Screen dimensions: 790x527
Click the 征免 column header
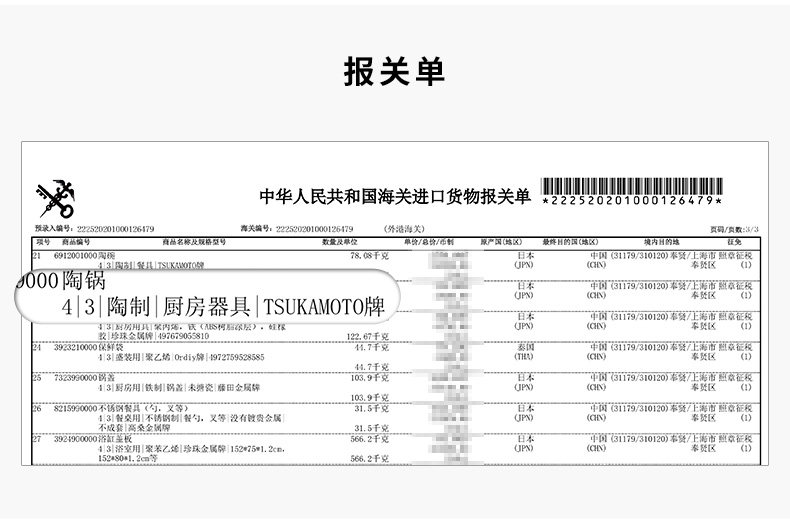pos(734,242)
